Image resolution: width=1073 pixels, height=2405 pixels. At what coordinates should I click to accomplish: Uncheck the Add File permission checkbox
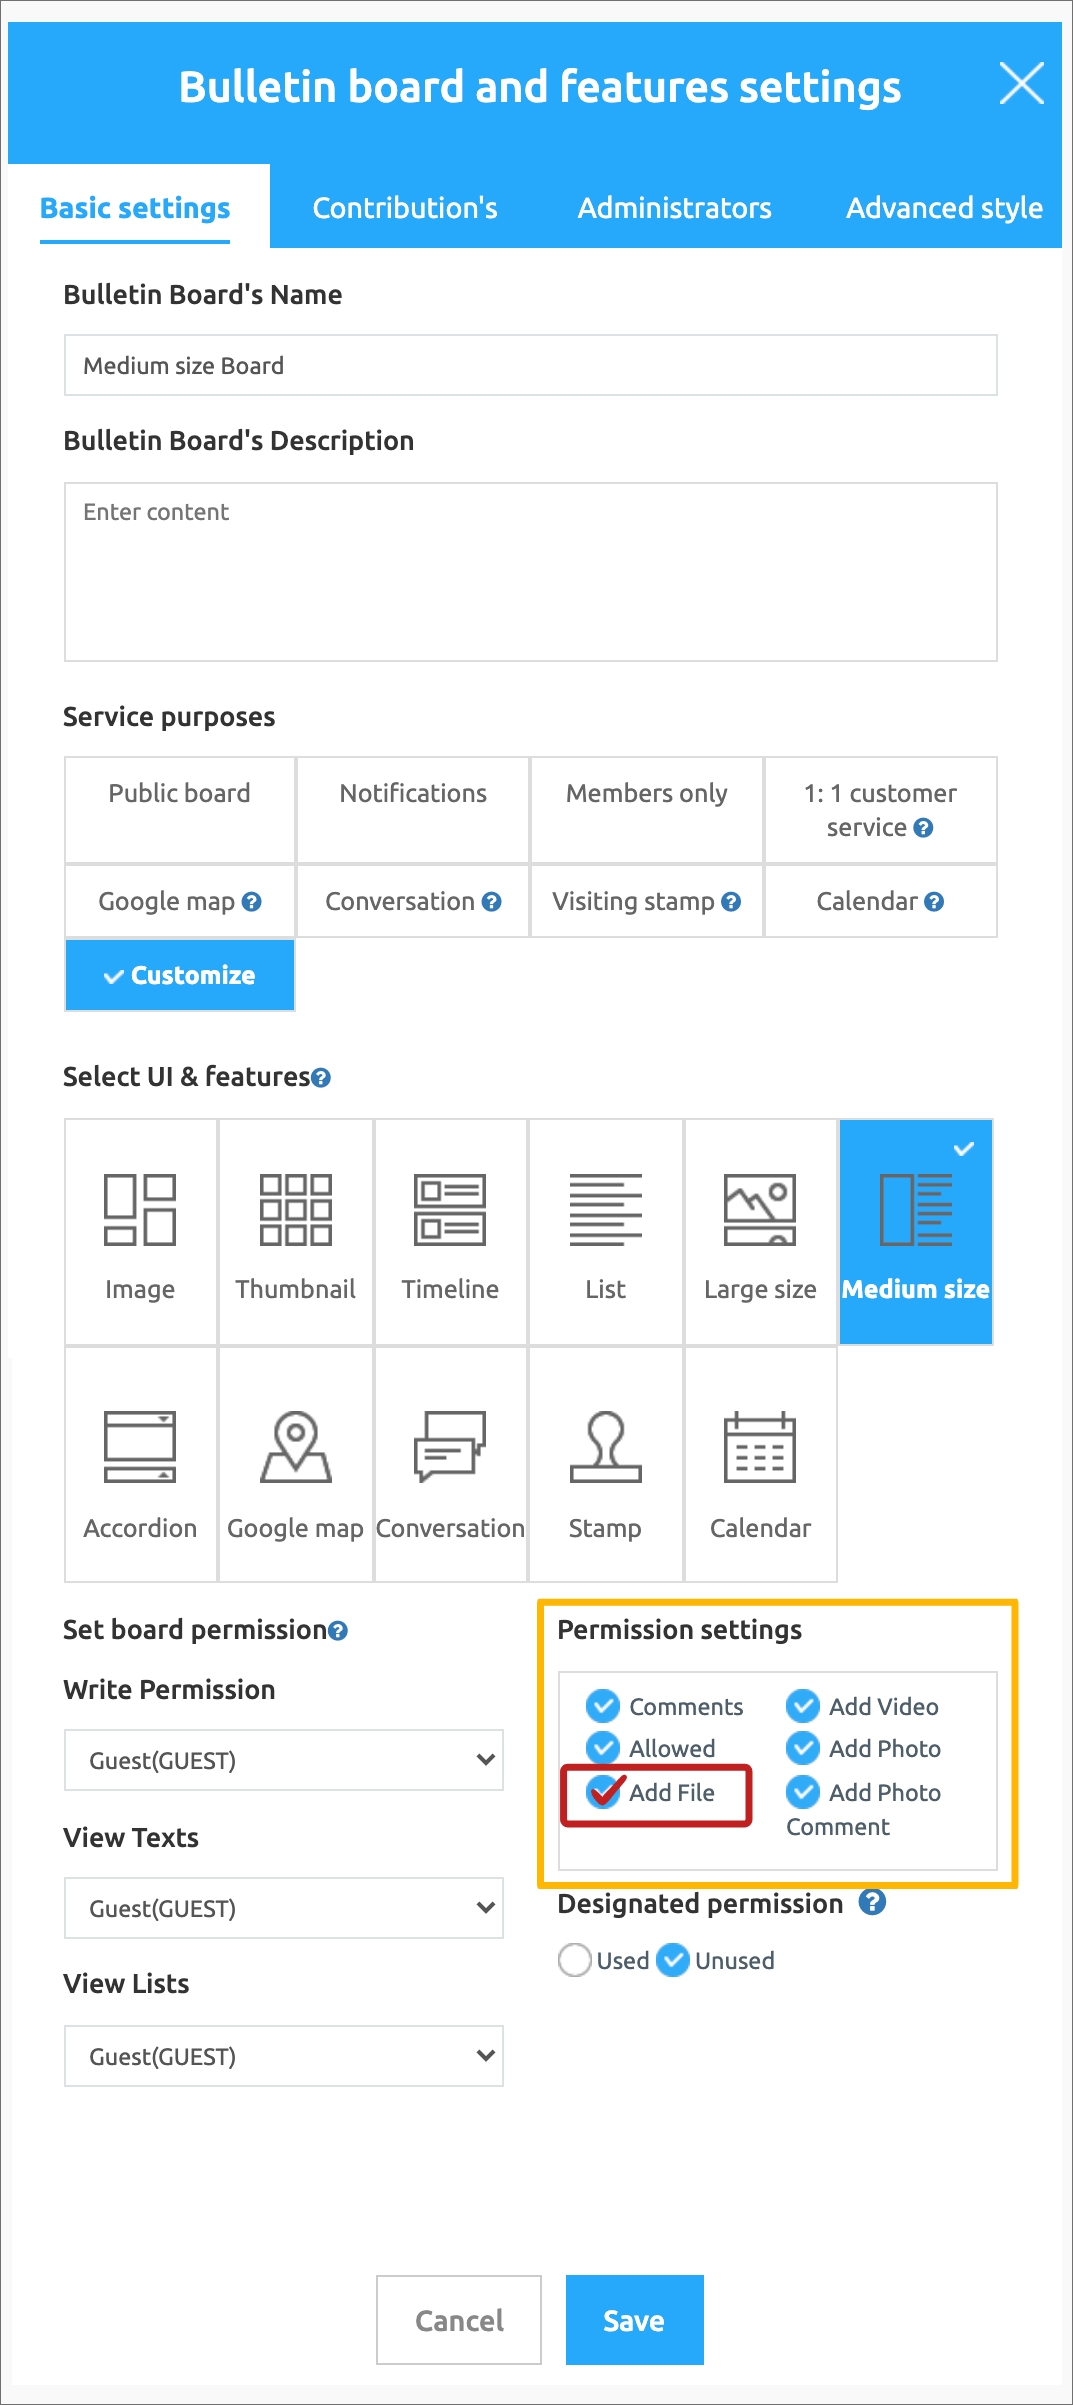[x=603, y=1792]
